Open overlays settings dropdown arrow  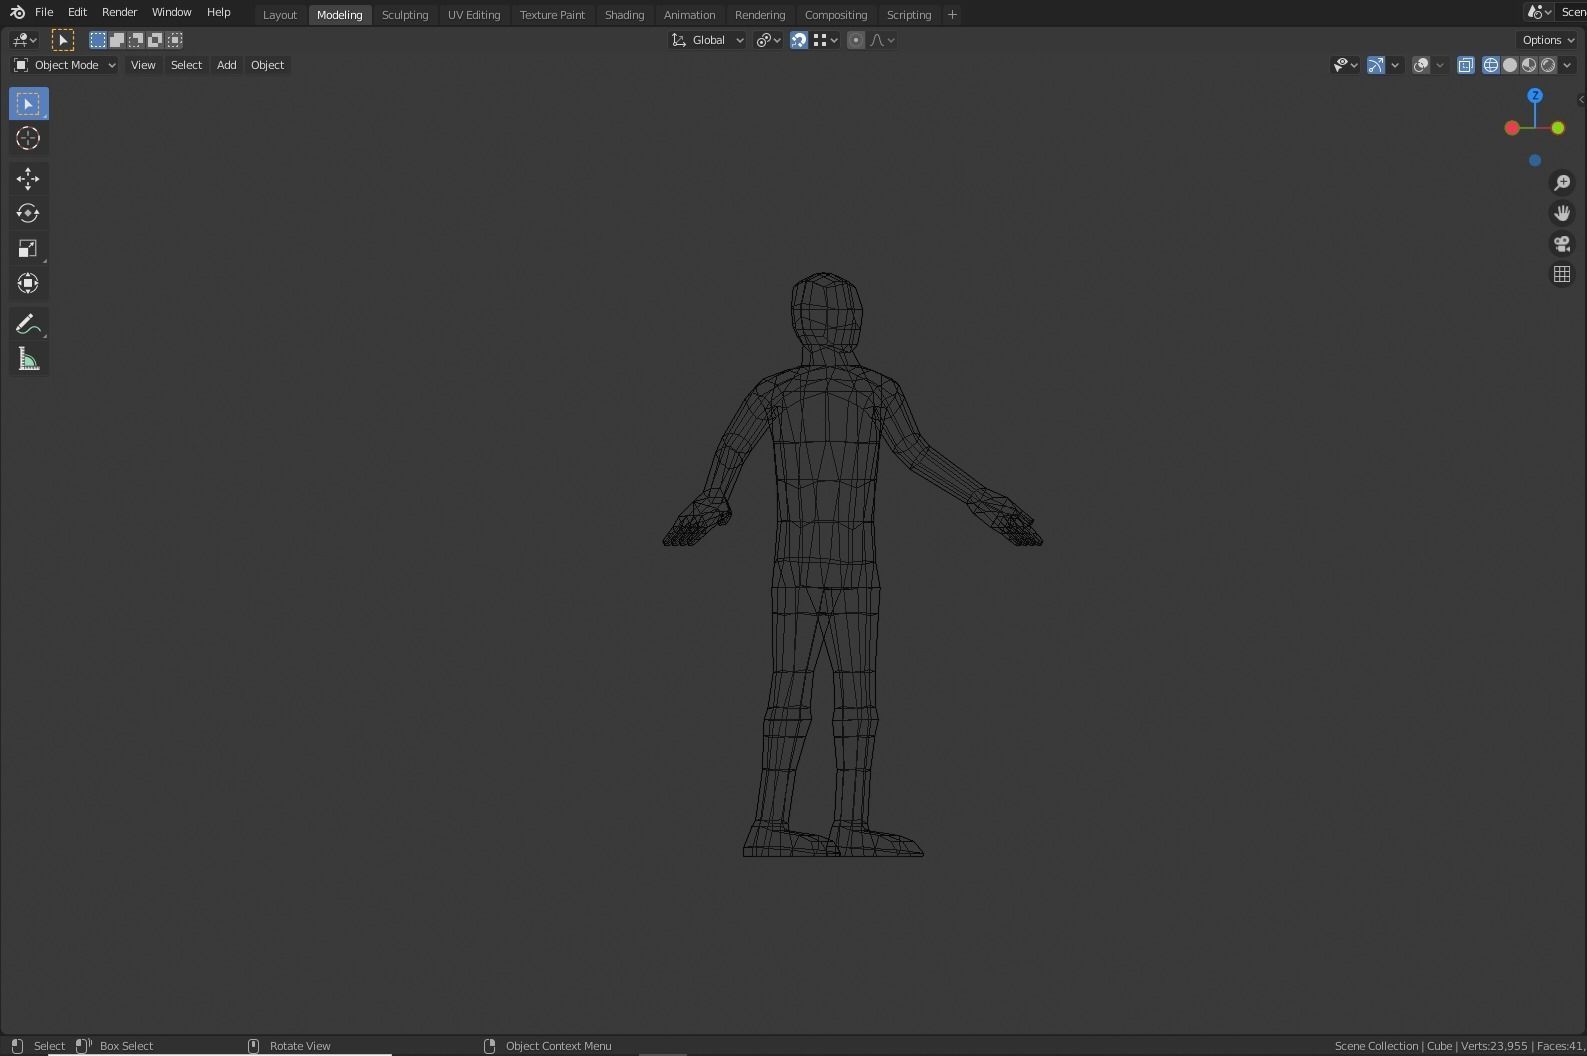click(x=1440, y=65)
